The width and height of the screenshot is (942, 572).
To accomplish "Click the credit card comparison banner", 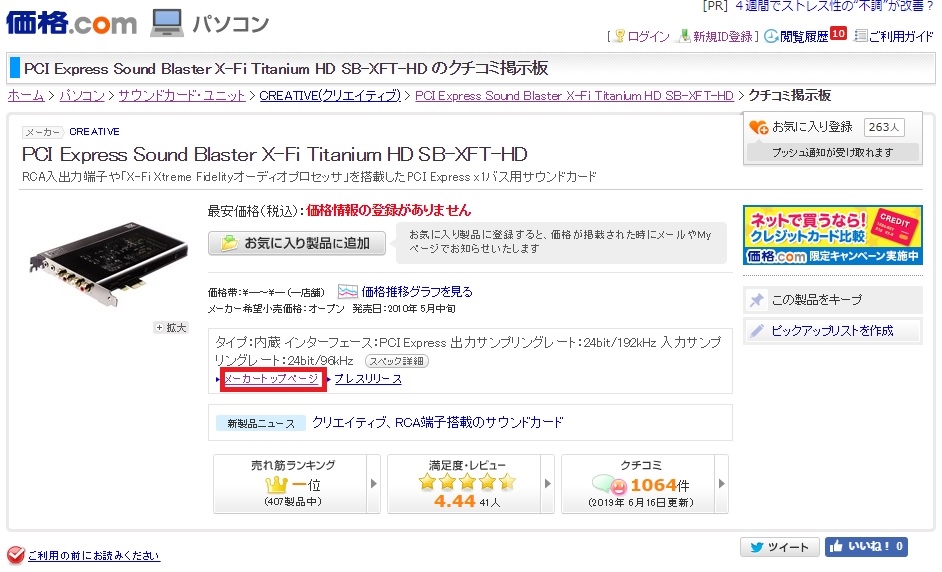I will pos(833,235).
